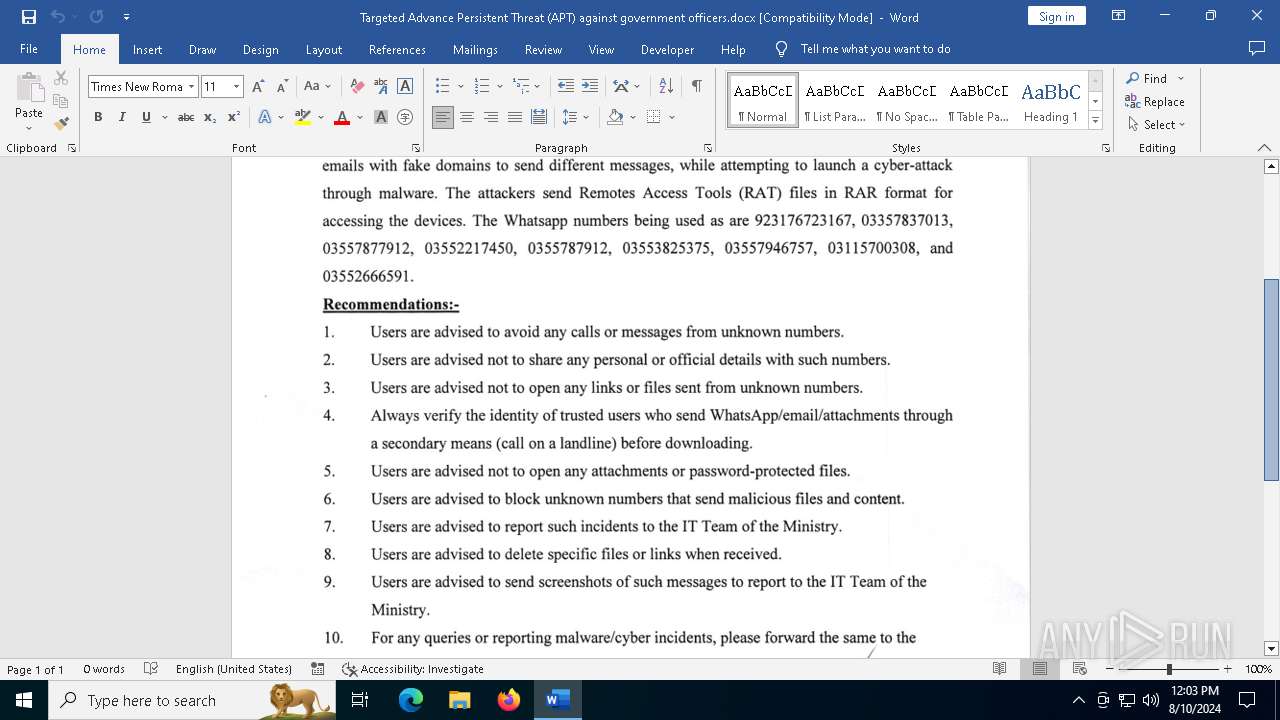Click the Paste button
1280x720 pixels.
point(29,103)
